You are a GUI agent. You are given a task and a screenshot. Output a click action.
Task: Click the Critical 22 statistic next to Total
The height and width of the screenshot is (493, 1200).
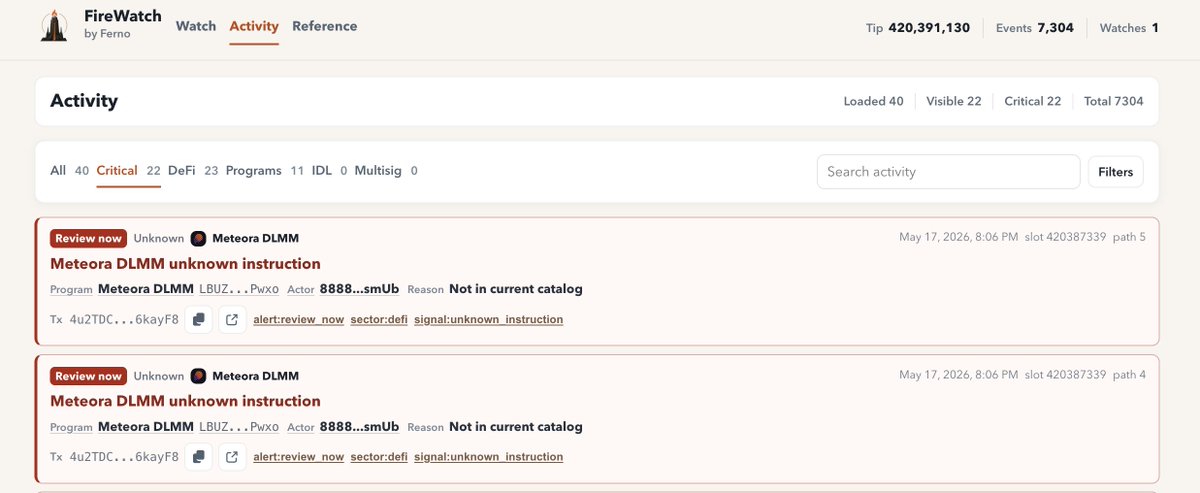pyautogui.click(x=1033, y=101)
